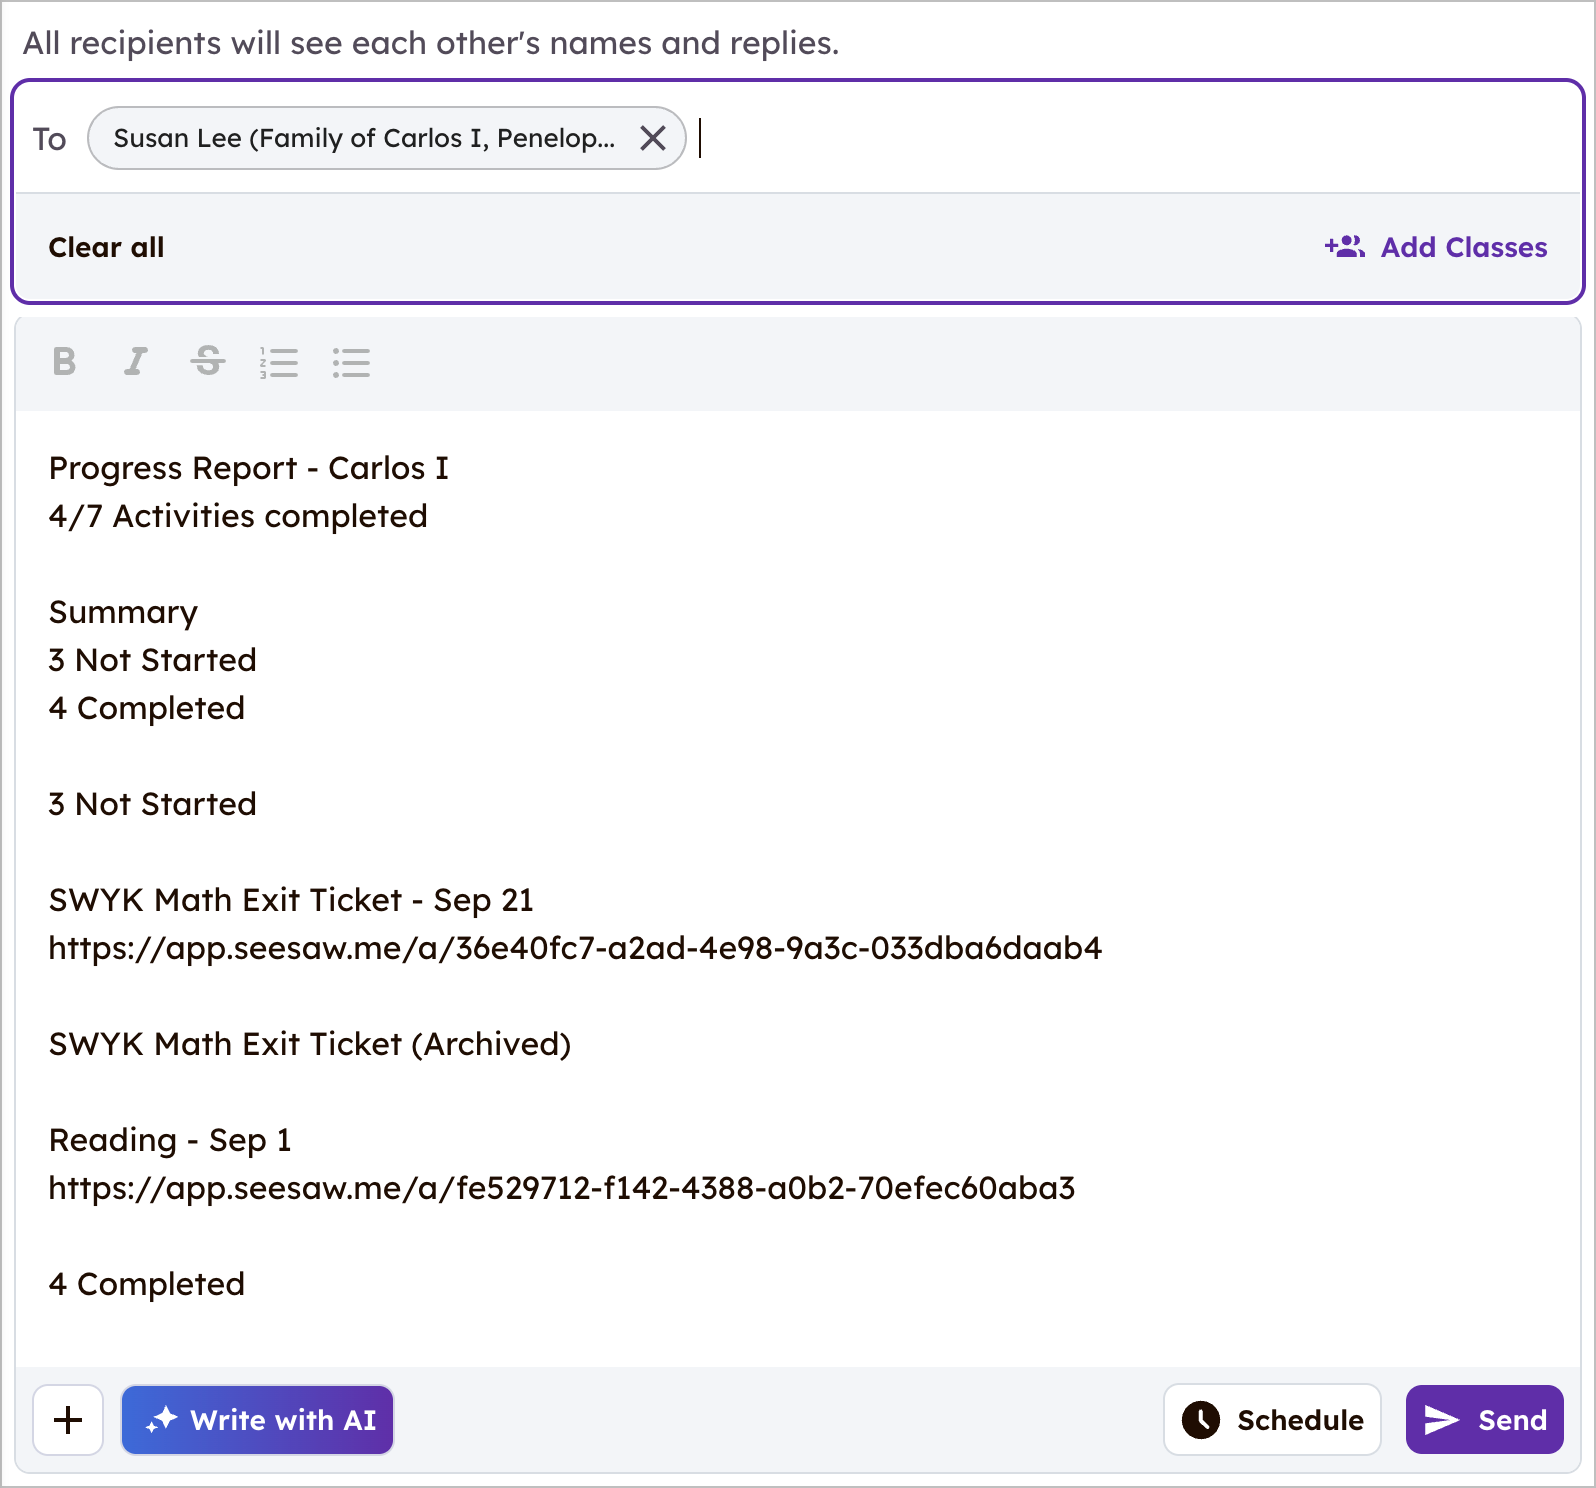
Task: Click the Write with AI button
Action: pos(257,1420)
